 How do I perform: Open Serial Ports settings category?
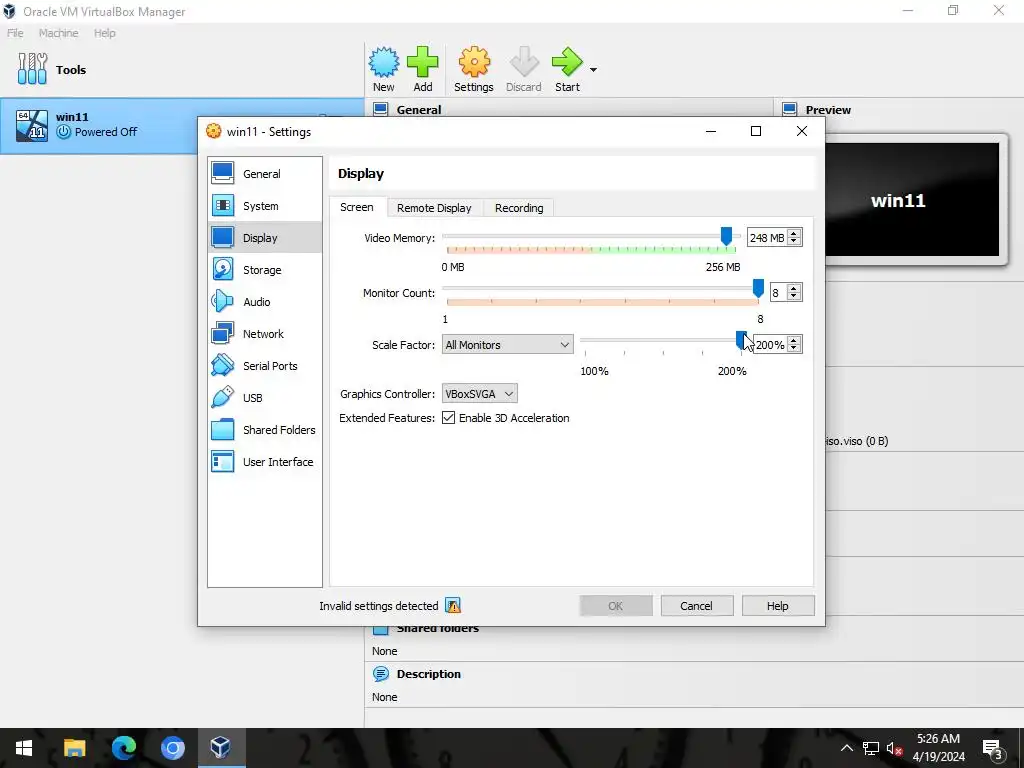[x=265, y=366]
